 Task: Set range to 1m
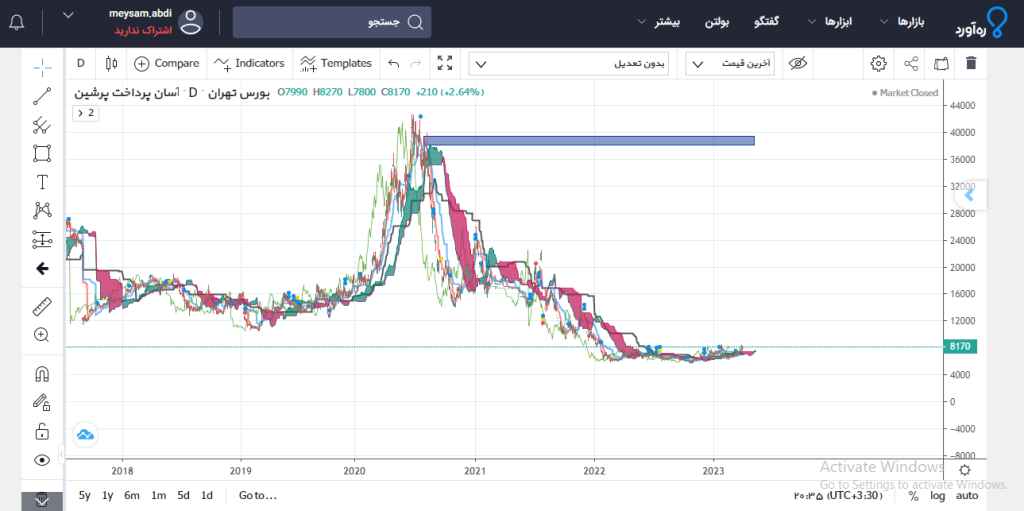158,495
